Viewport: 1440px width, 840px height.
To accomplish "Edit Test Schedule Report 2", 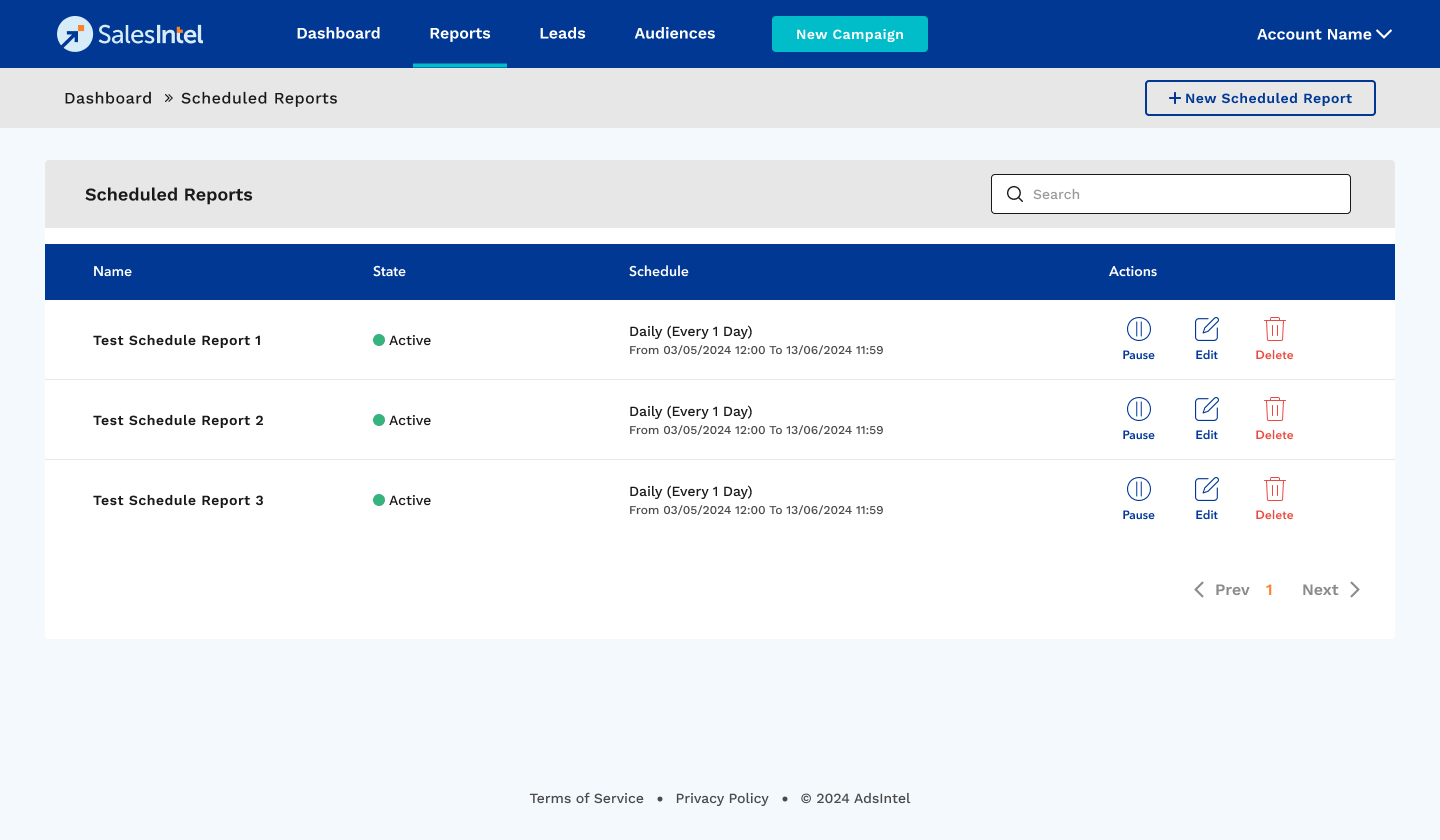I will coord(1207,419).
